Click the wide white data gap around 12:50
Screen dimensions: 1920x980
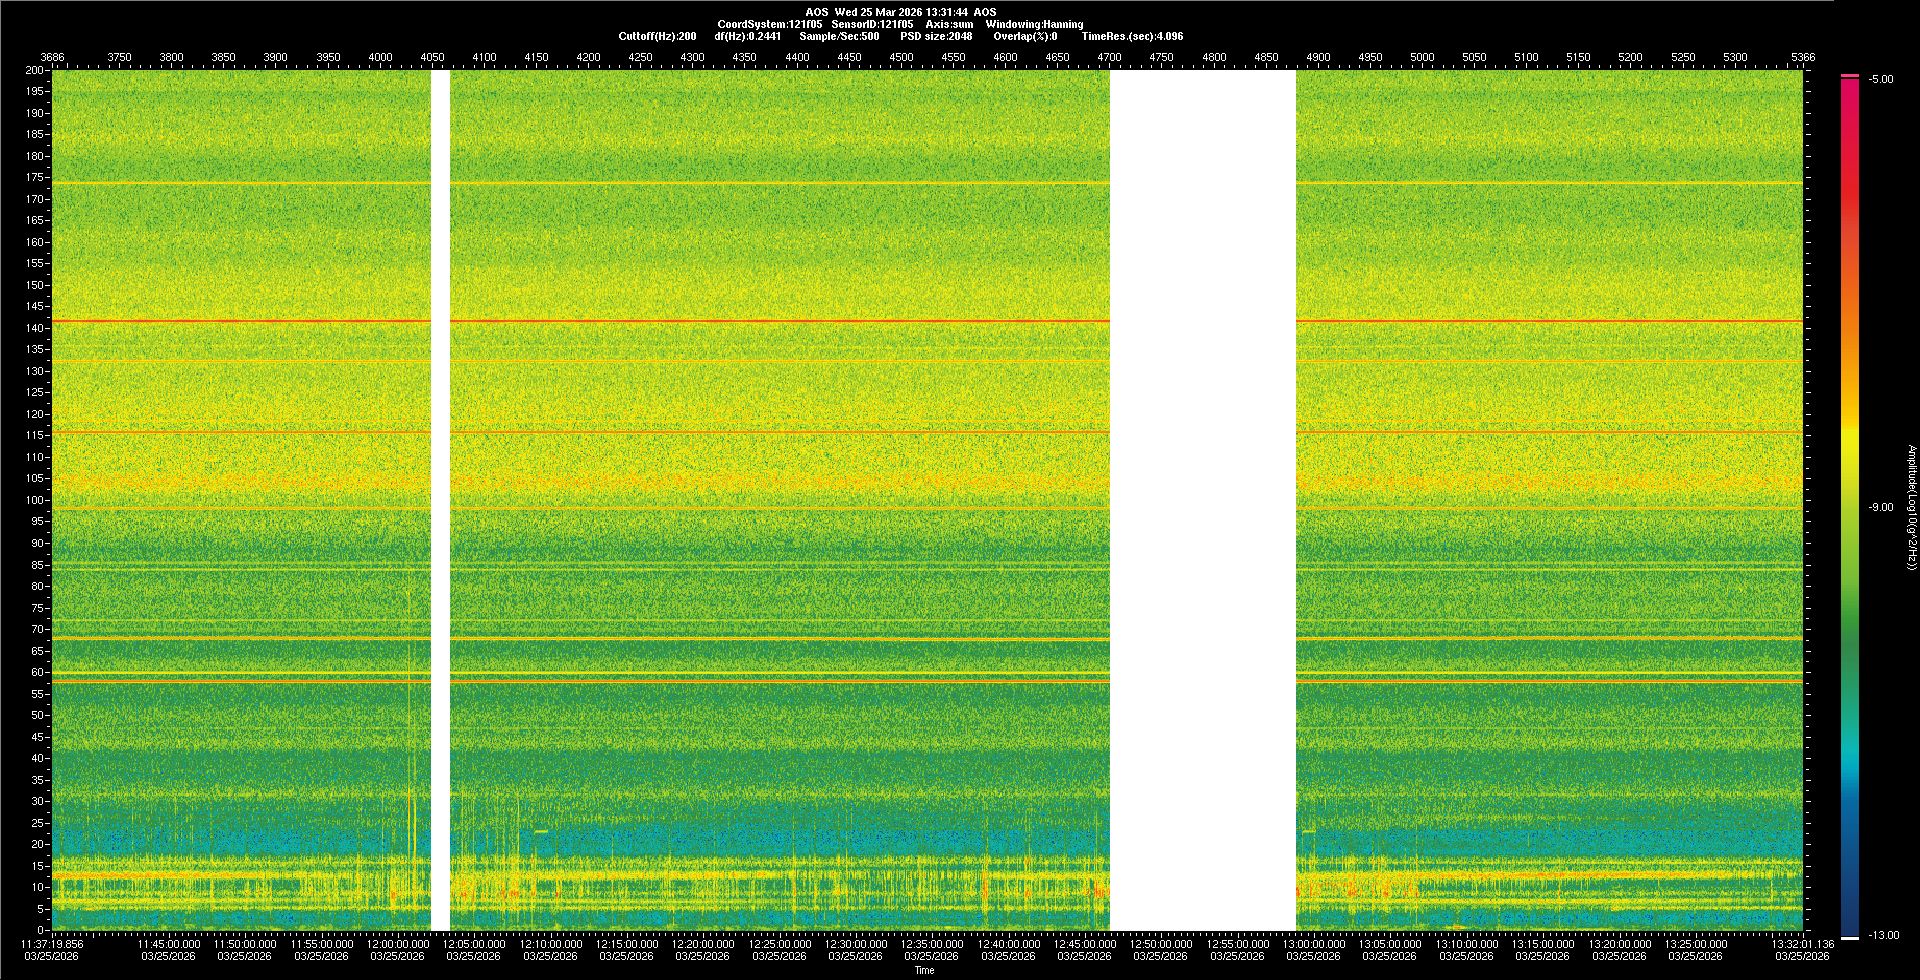pyautogui.click(x=1202, y=500)
